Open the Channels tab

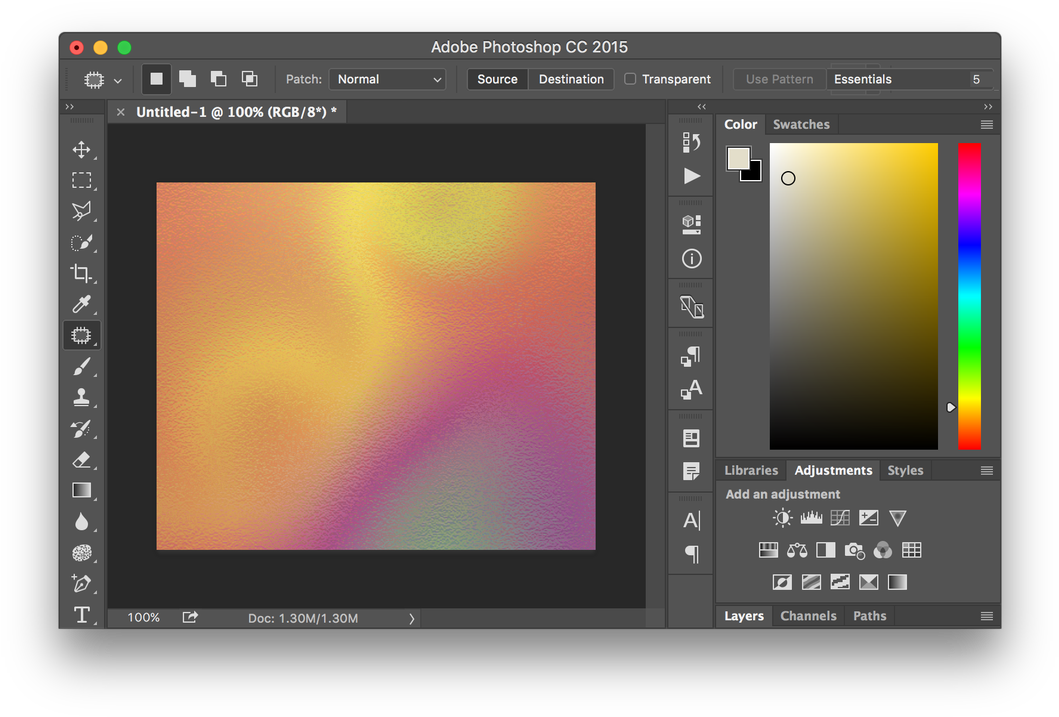coord(808,616)
